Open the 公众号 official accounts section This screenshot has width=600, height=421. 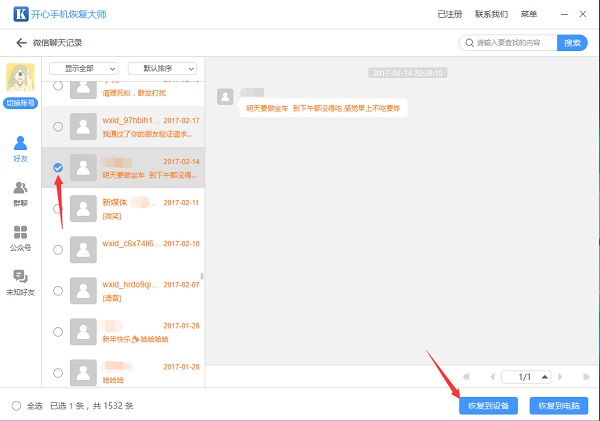[x=20, y=238]
